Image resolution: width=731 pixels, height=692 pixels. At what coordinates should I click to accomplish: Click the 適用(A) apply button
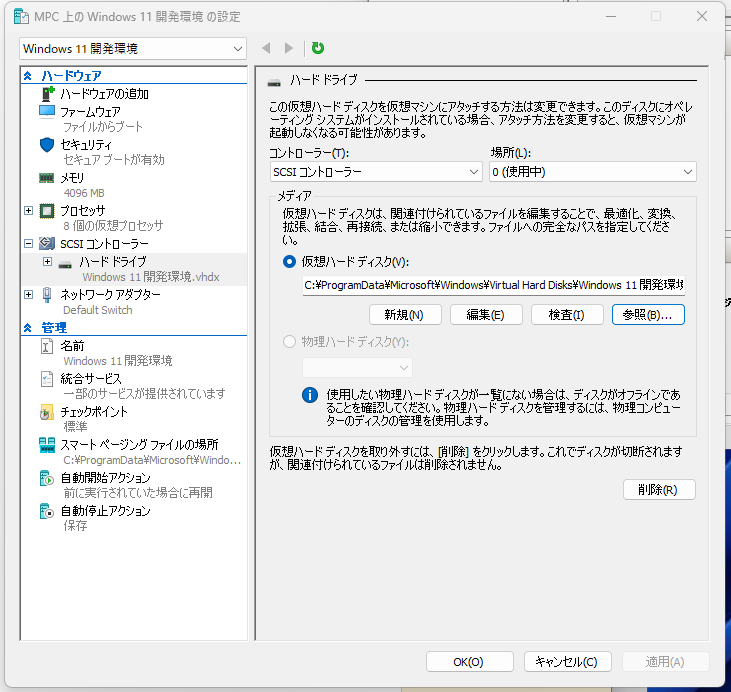pos(666,662)
